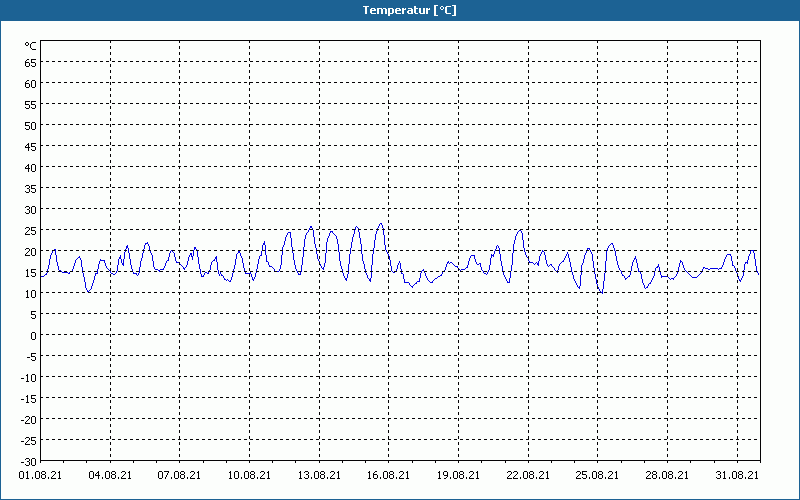This screenshot has width=800, height=500.
Task: Select the 55 y-axis label
Action: pyautogui.click(x=31, y=105)
